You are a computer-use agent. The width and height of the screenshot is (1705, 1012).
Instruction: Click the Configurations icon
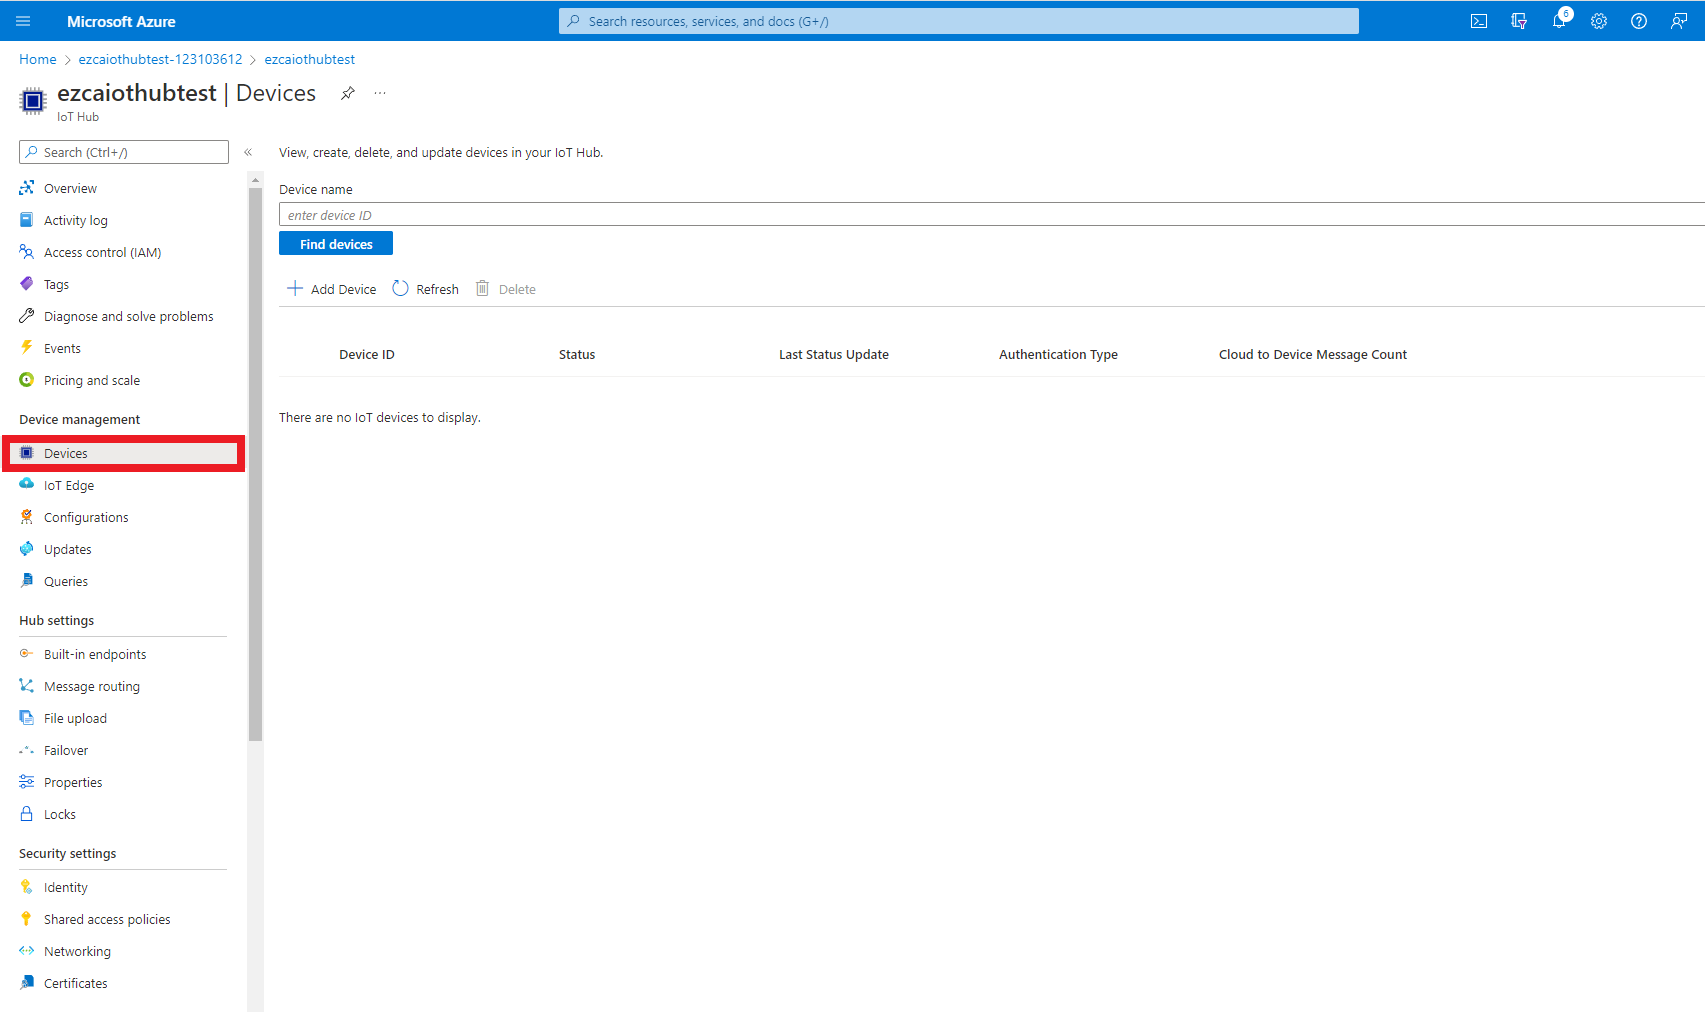pyautogui.click(x=27, y=517)
